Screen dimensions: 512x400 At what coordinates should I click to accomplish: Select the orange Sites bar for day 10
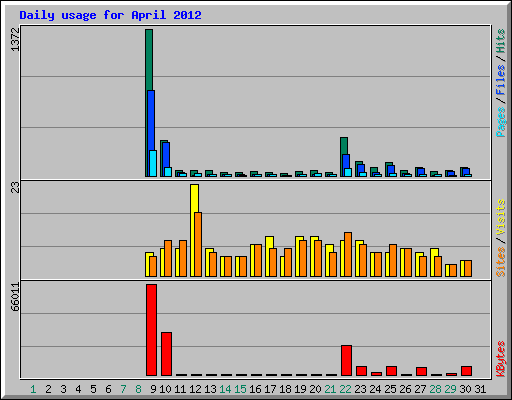(x=168, y=258)
